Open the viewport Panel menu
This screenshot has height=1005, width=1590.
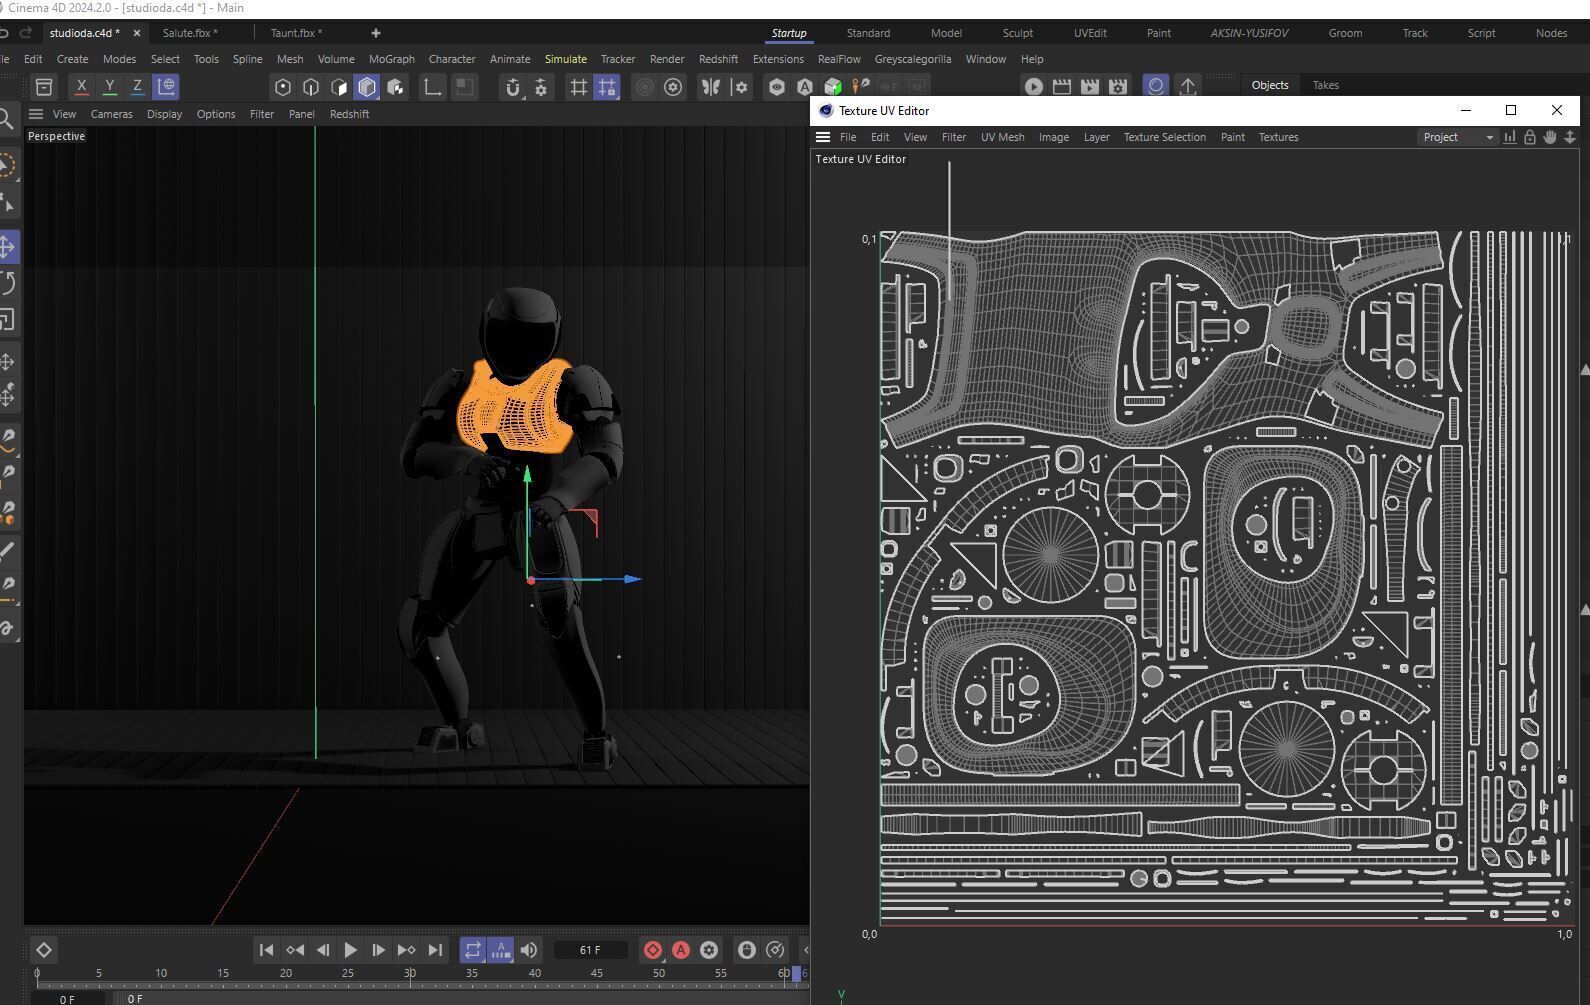301,114
